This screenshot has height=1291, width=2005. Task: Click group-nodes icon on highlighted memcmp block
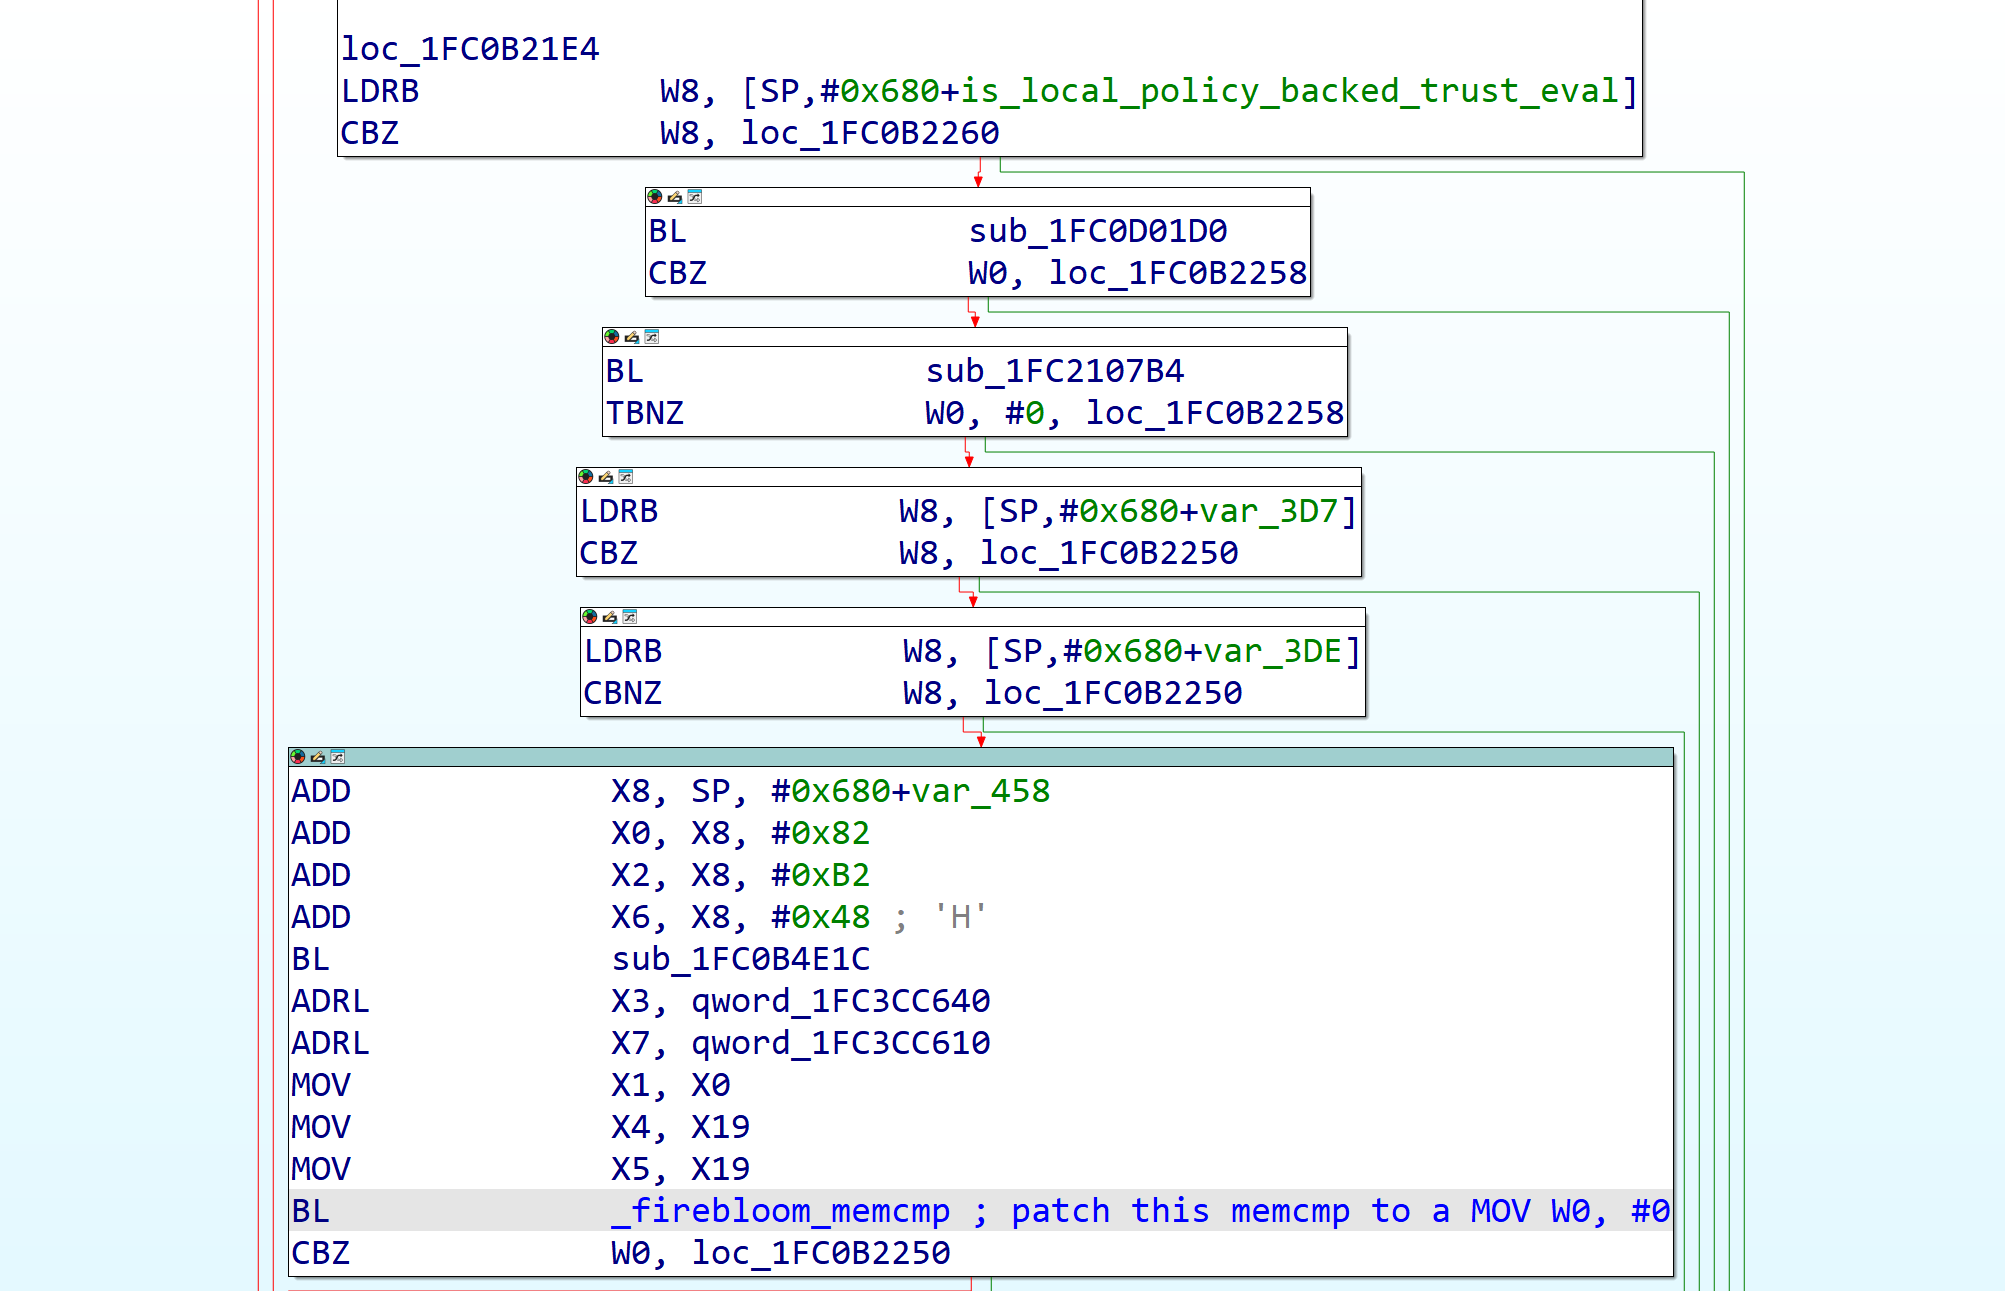point(338,757)
